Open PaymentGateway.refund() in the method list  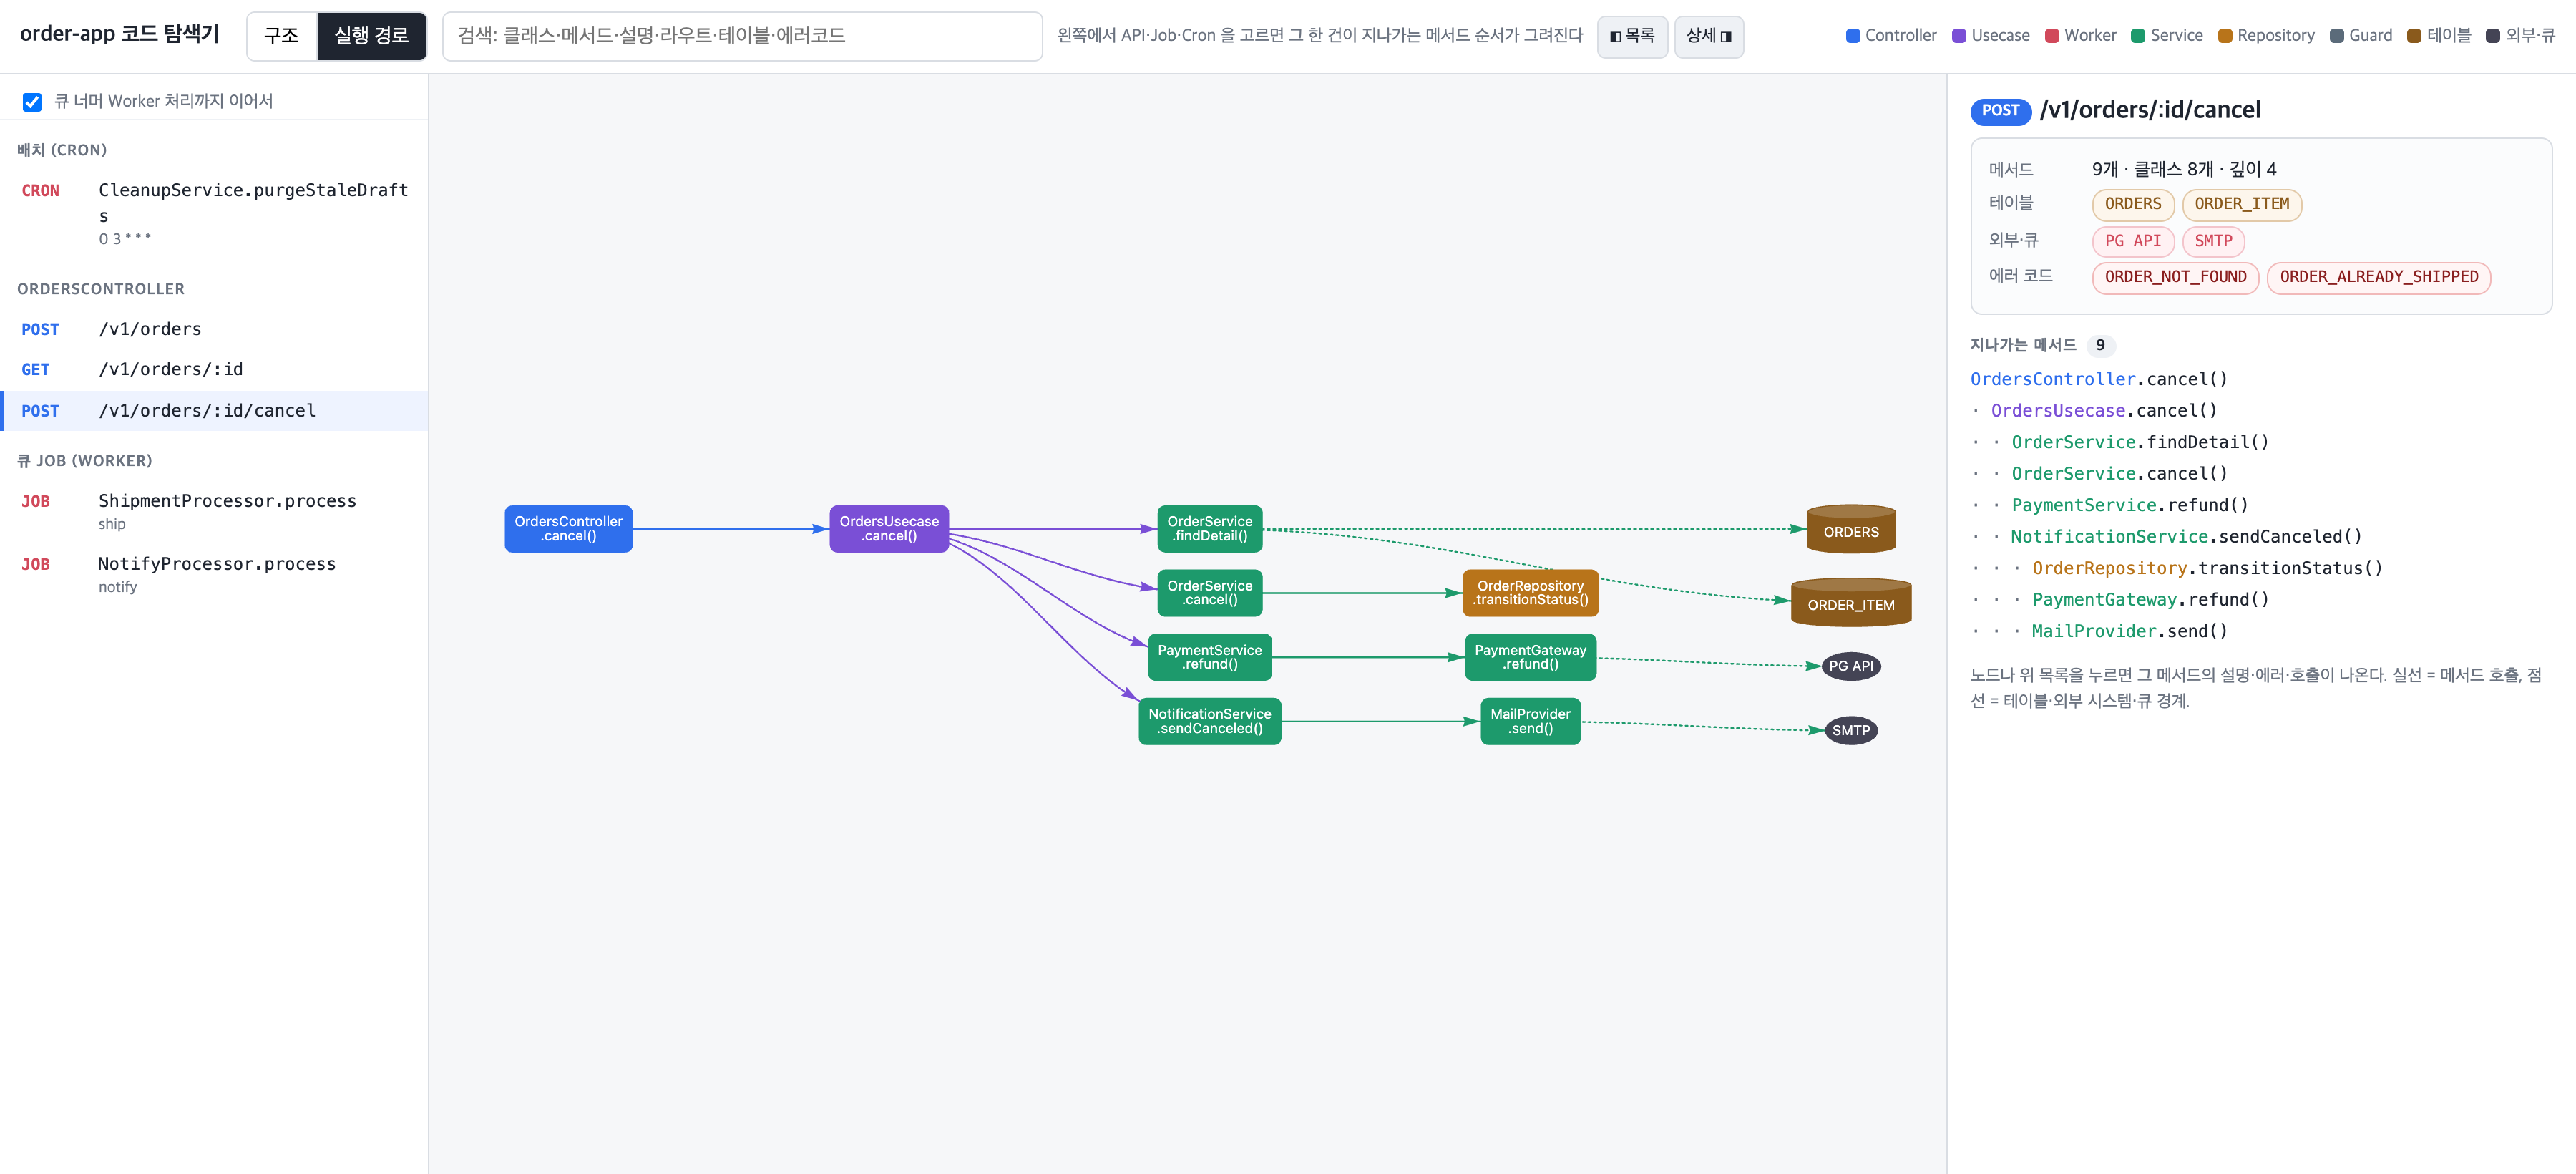2150,600
